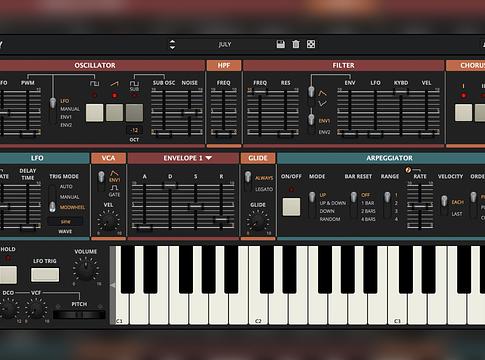Image resolution: width=485 pixels, height=360 pixels.
Task: Set arpeggiator RANGE to 3
Action: click(396, 211)
